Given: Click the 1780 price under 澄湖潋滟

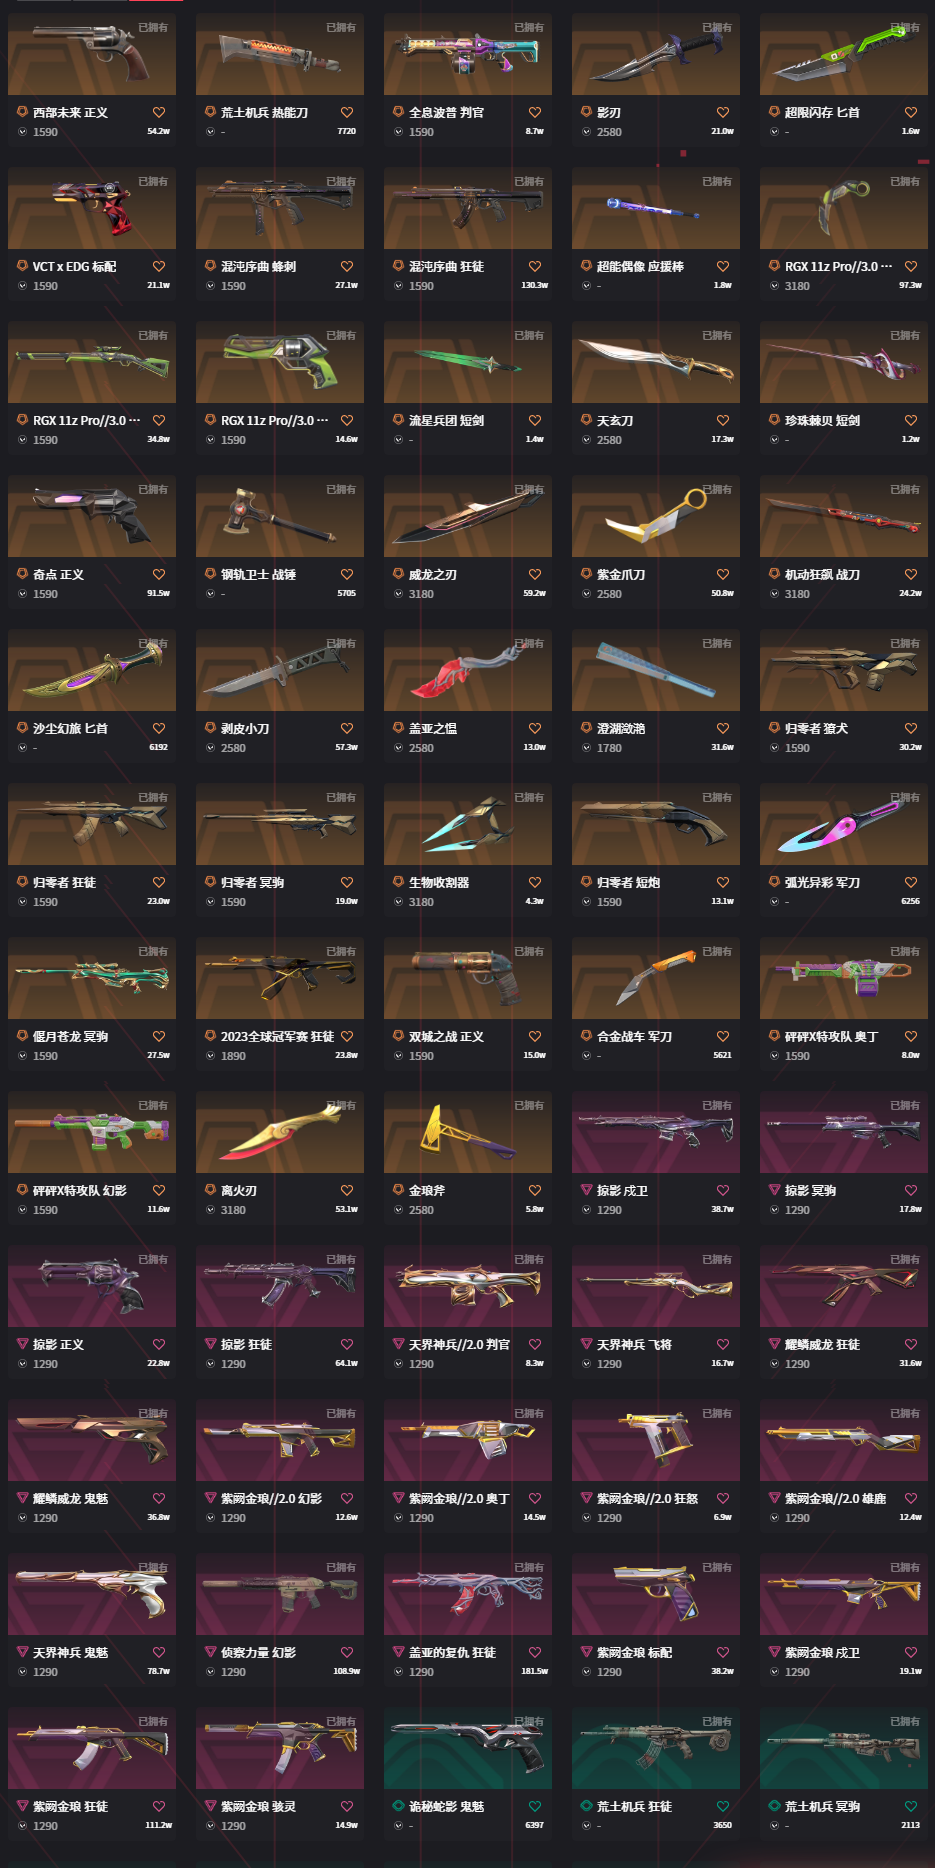Looking at the screenshot, I should pos(609,748).
